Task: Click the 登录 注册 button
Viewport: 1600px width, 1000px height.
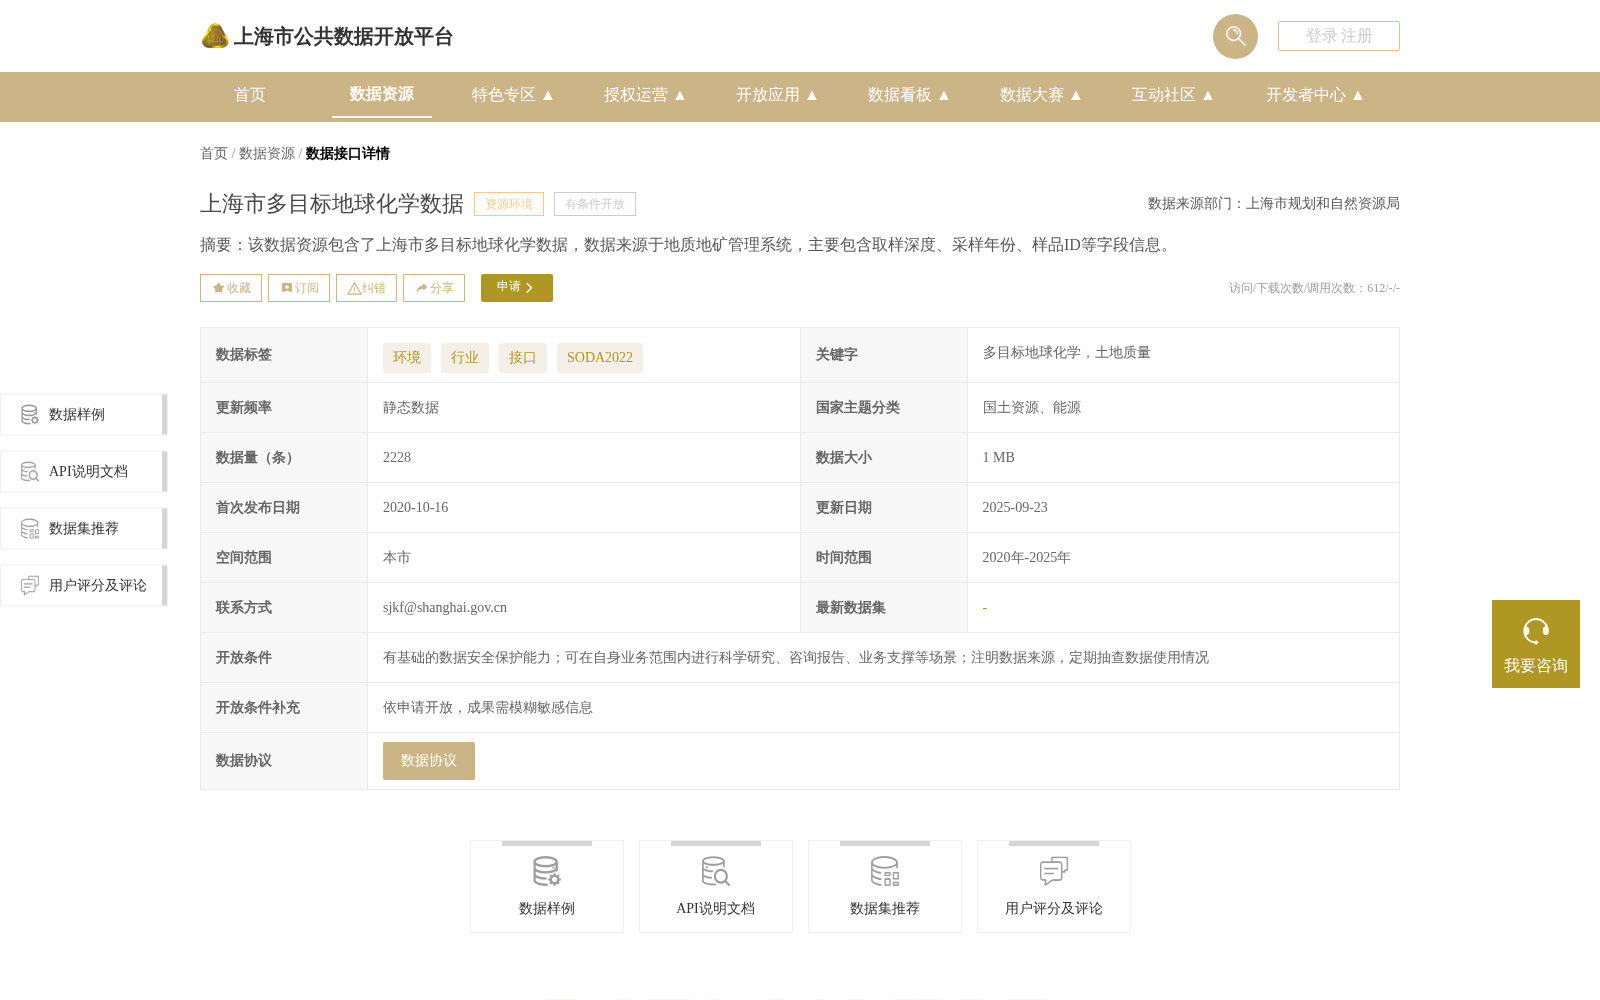Action: [x=1339, y=36]
